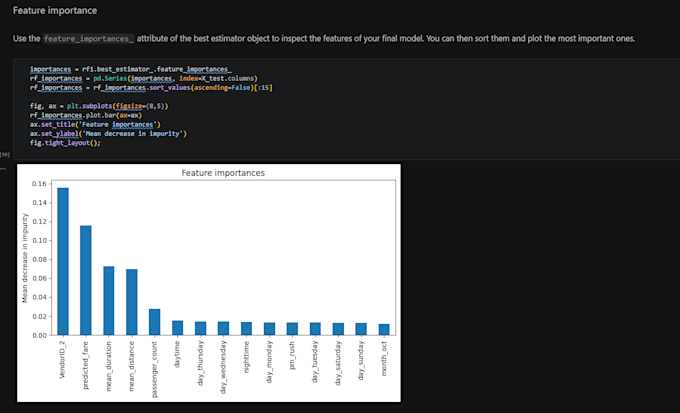Click the cell execution count next to the code cell
Viewport: 680px width, 413px height.
pos(5,154)
